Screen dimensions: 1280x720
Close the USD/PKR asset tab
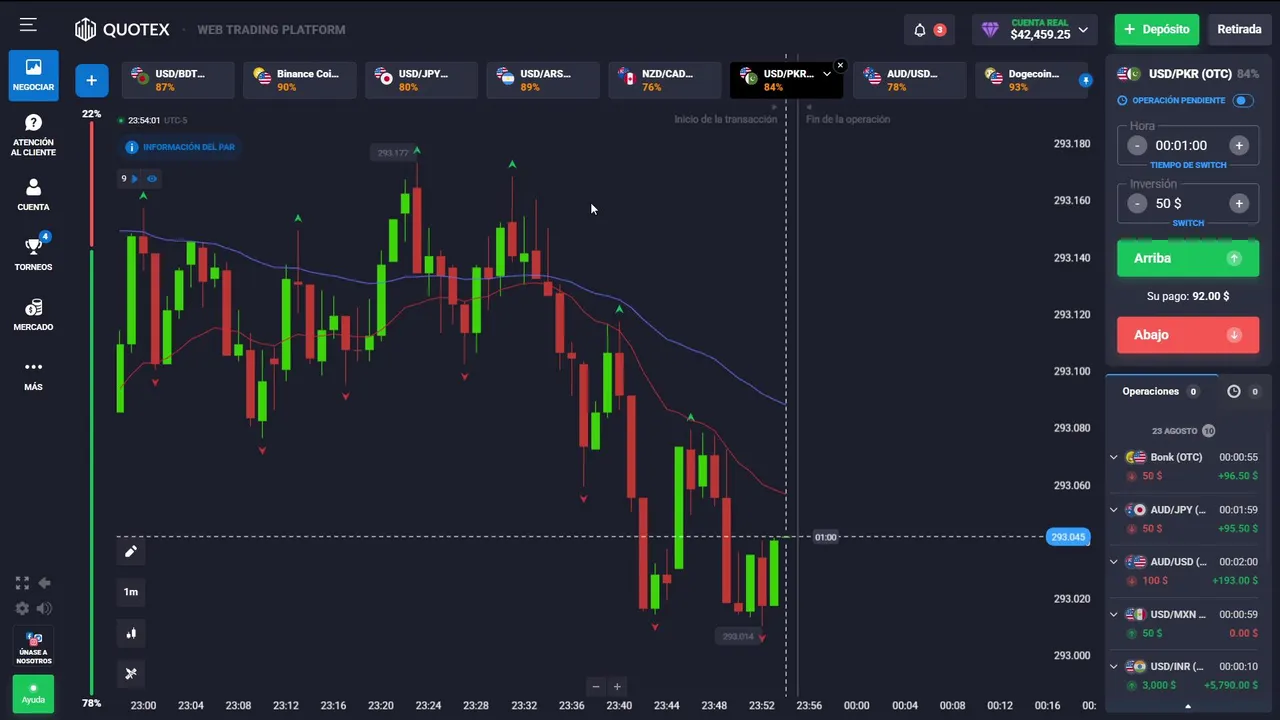[840, 65]
